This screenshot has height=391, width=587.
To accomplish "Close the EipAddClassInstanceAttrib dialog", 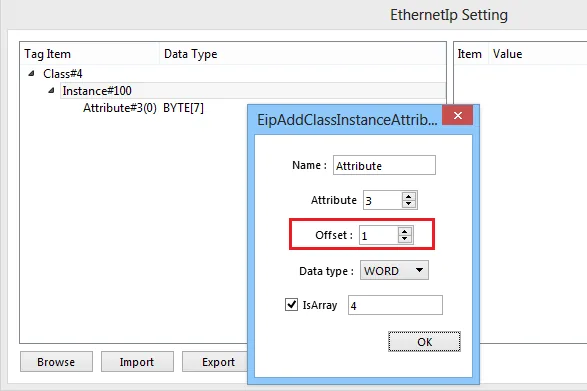I will [457, 115].
